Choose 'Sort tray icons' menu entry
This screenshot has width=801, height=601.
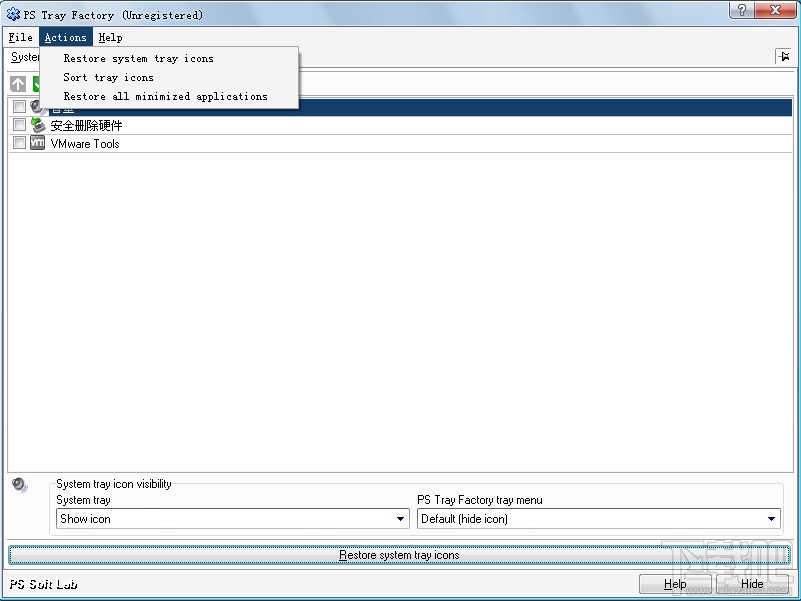(169, 77)
